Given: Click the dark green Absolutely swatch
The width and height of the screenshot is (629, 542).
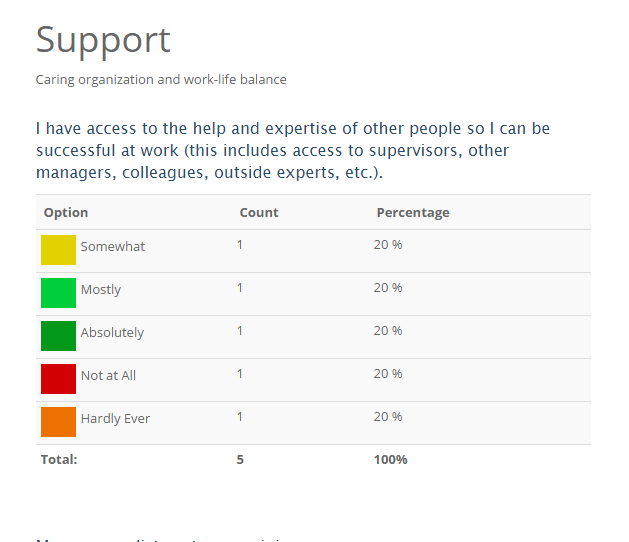Looking at the screenshot, I should point(58,336).
